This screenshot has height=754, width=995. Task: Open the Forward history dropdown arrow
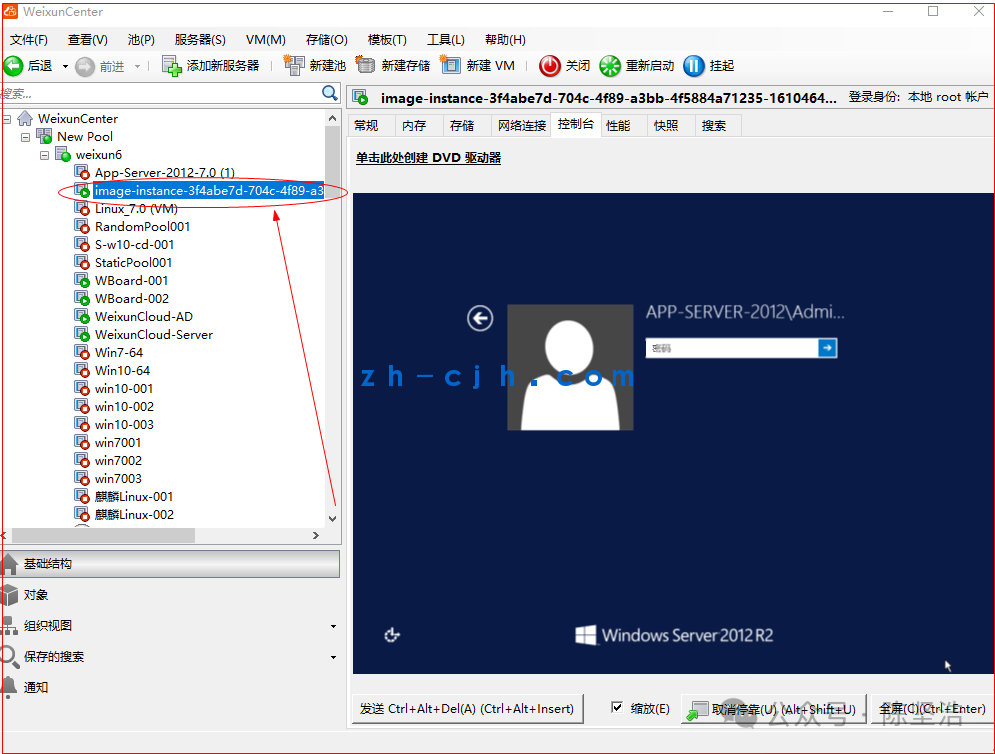(137, 66)
